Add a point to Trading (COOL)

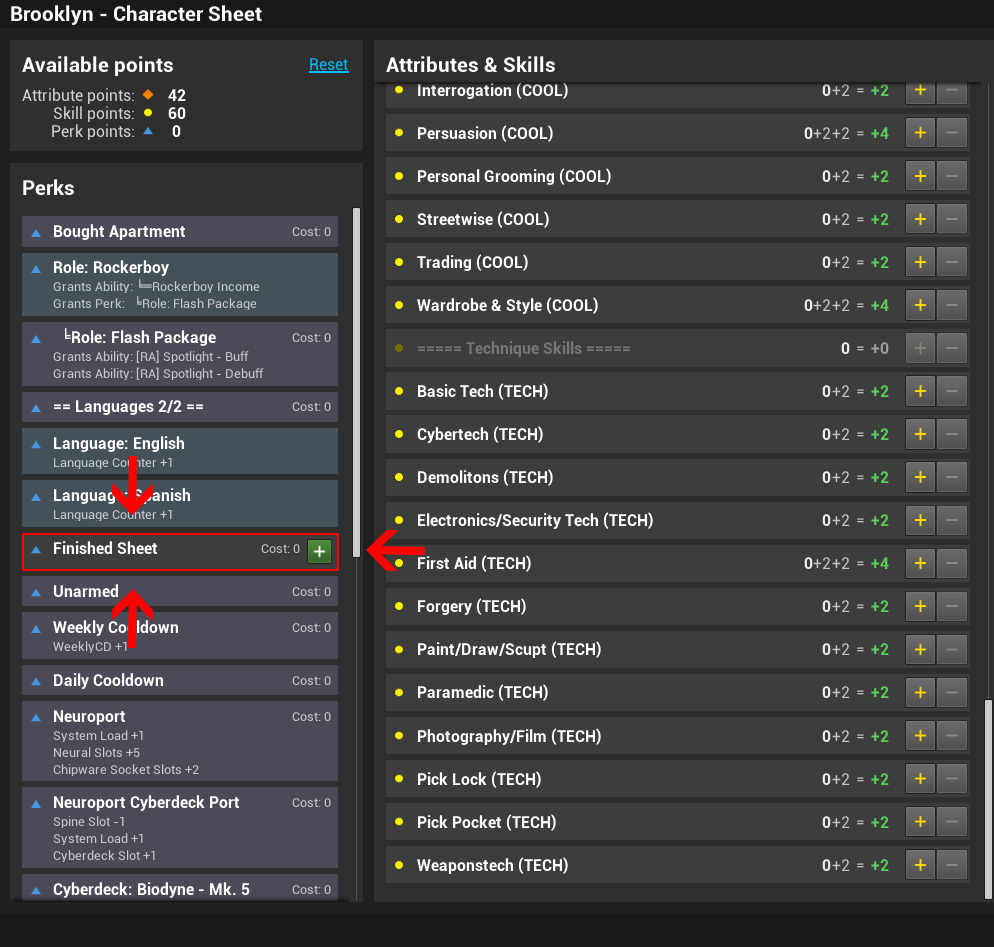(920, 262)
